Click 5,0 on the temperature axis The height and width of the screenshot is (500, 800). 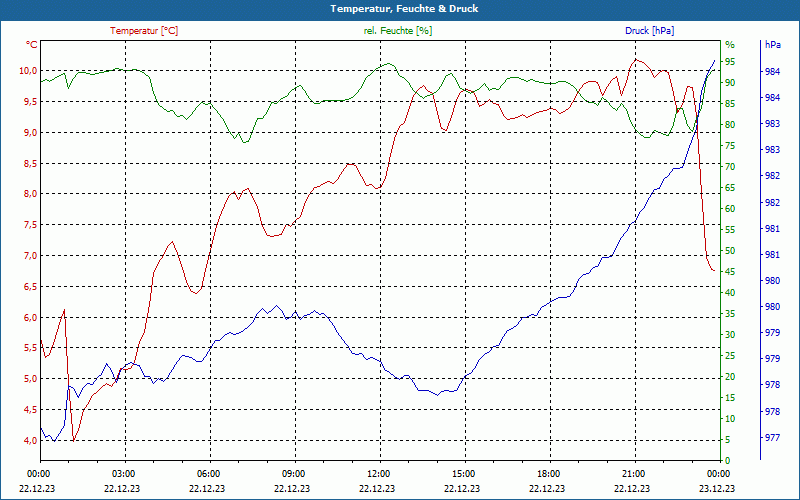pyautogui.click(x=31, y=379)
